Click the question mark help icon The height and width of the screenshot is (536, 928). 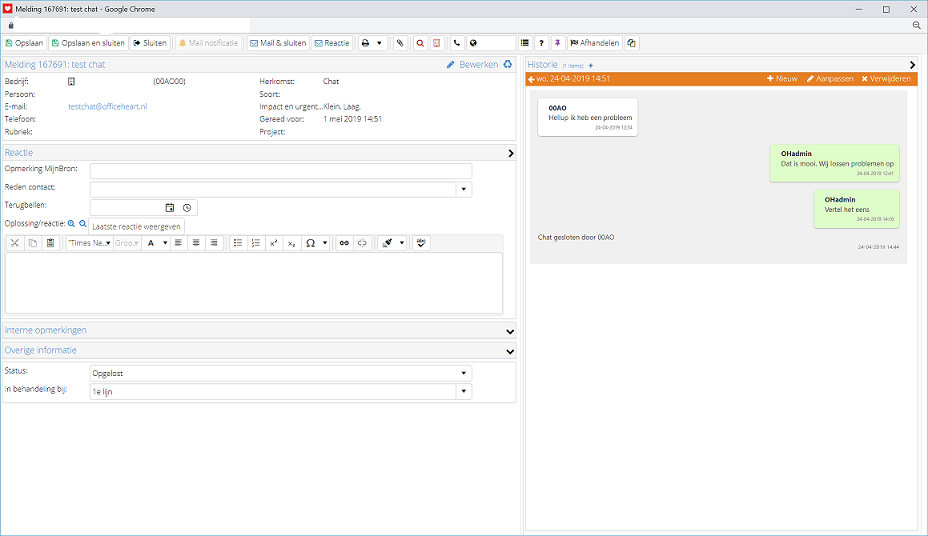tap(541, 43)
